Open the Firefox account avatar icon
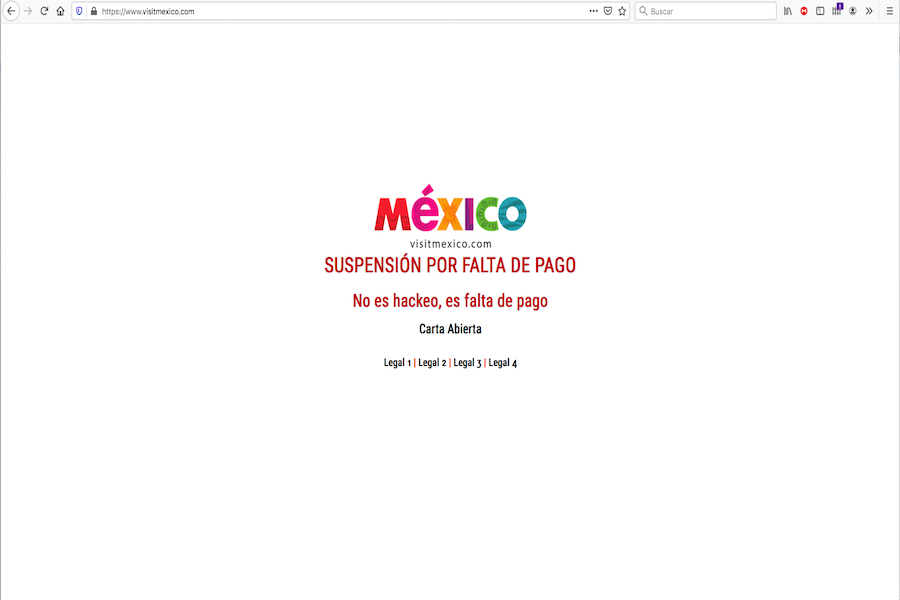Image resolution: width=900 pixels, height=600 pixels. pos(853,11)
